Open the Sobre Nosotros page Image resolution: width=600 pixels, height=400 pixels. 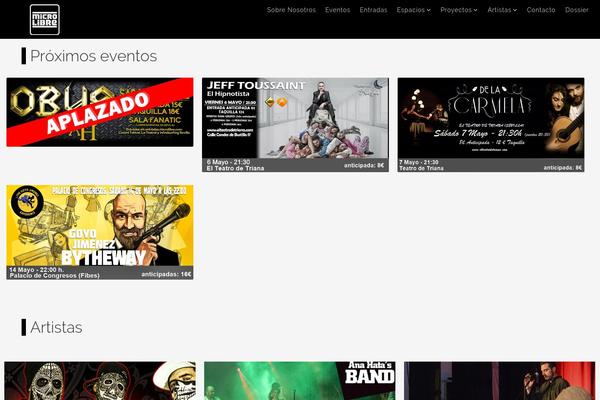291,10
